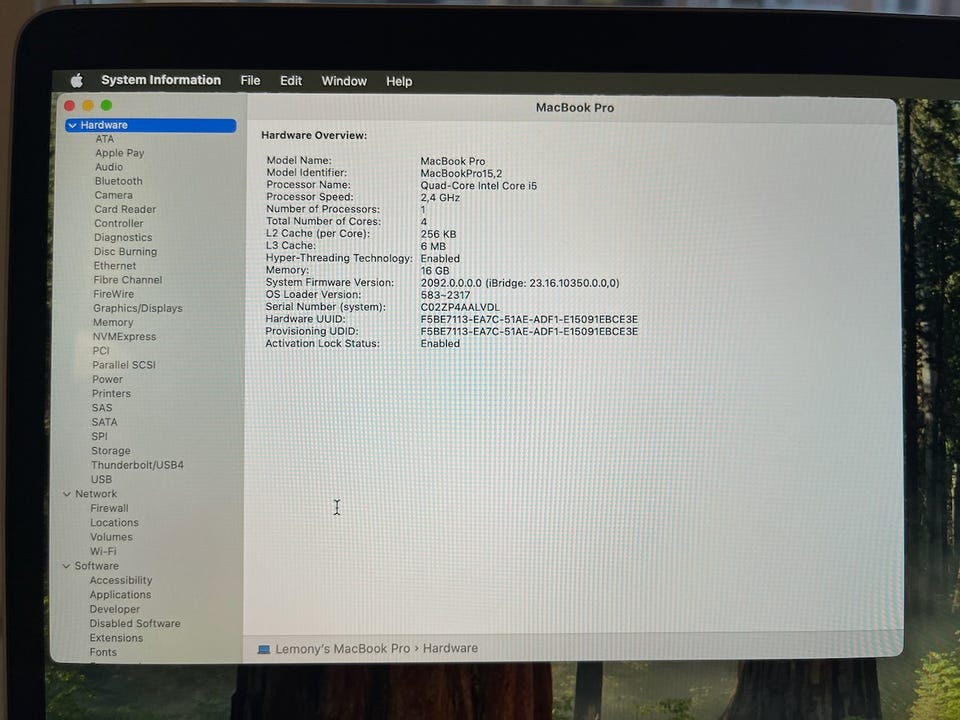The height and width of the screenshot is (720, 960).
Task: Open the System Information app menu
Action: click(x=161, y=80)
